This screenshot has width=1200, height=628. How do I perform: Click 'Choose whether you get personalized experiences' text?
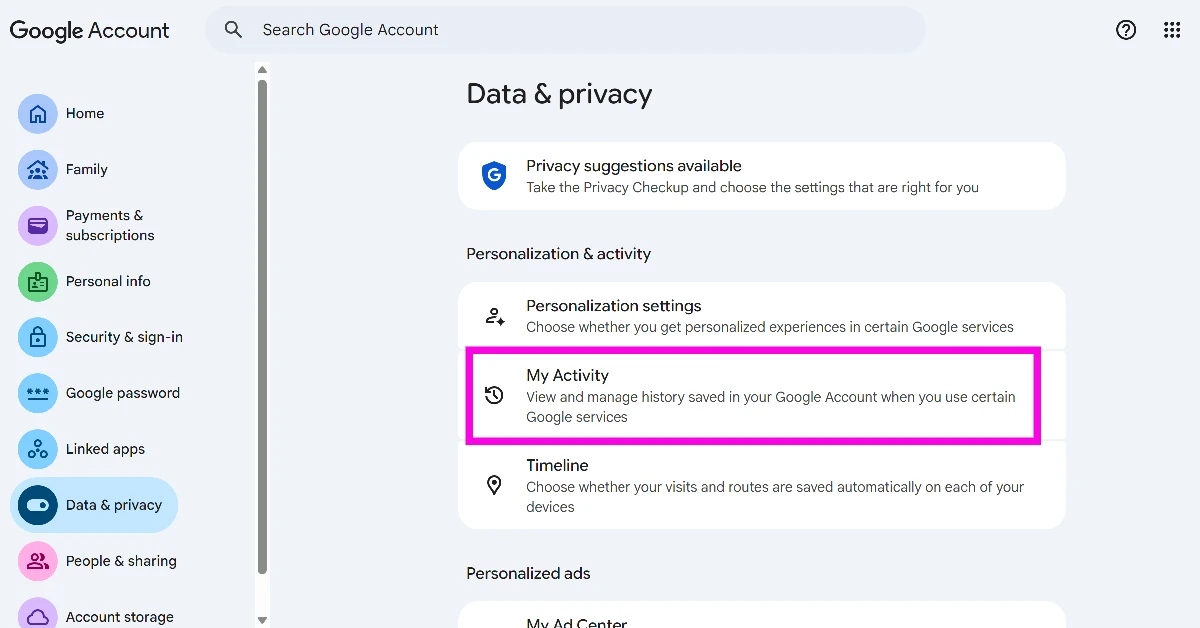pyautogui.click(x=770, y=327)
